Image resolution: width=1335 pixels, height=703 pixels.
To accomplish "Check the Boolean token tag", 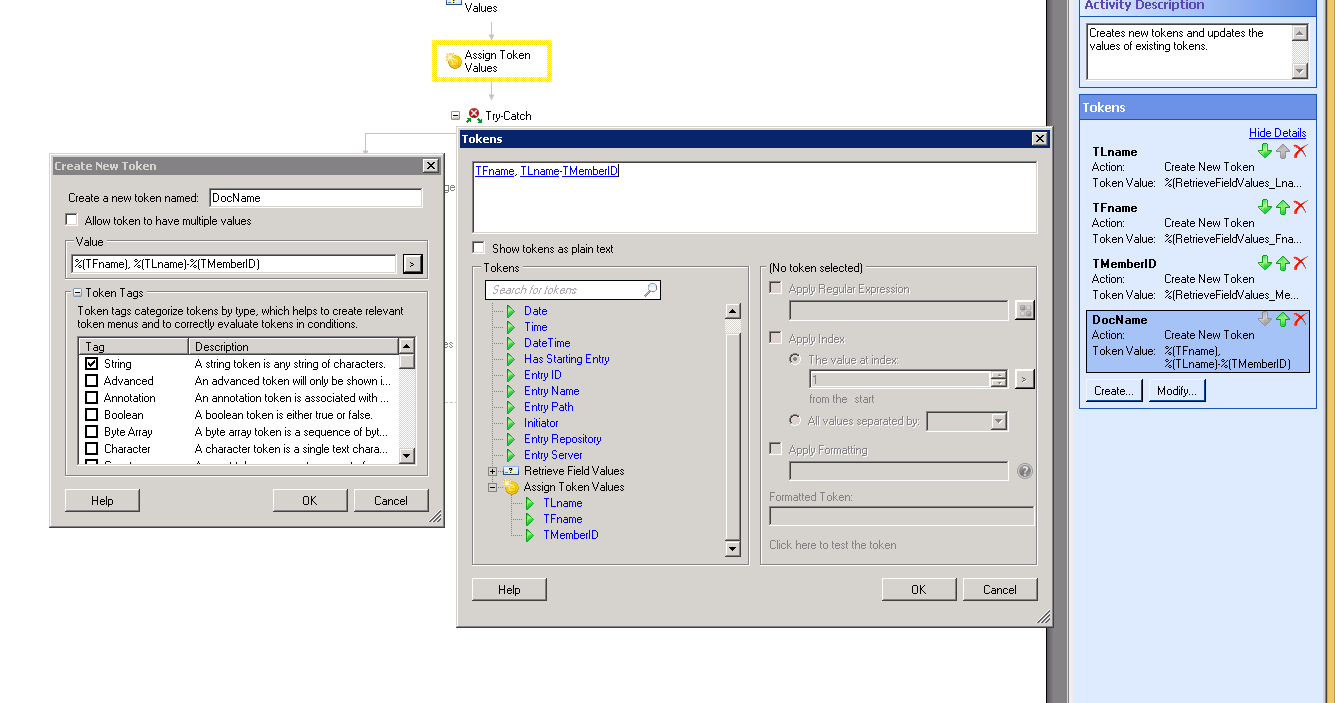I will [92, 415].
